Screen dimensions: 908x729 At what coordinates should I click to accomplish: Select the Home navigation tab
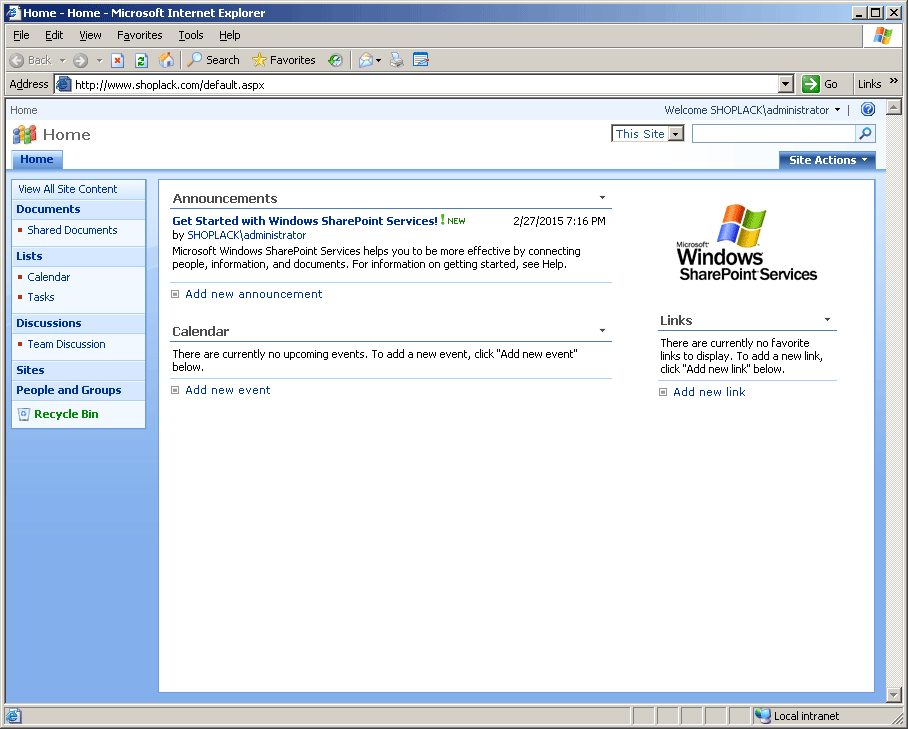tap(37, 159)
